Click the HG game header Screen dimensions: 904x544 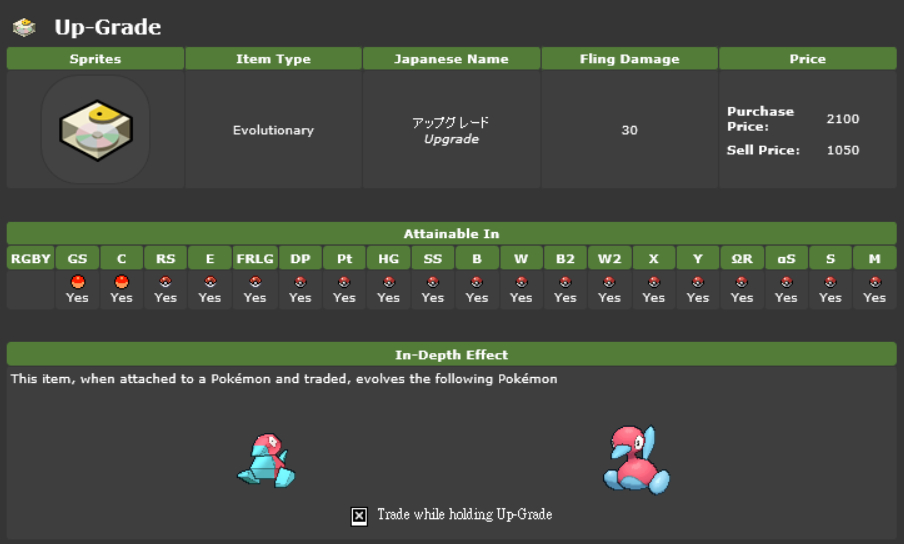[389, 258]
